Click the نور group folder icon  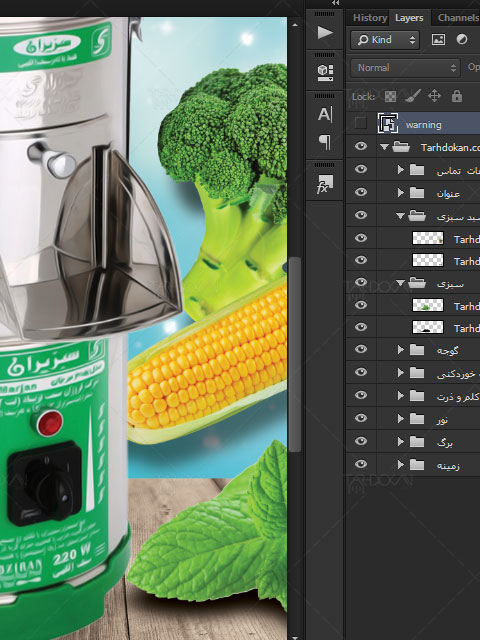[x=417, y=418]
